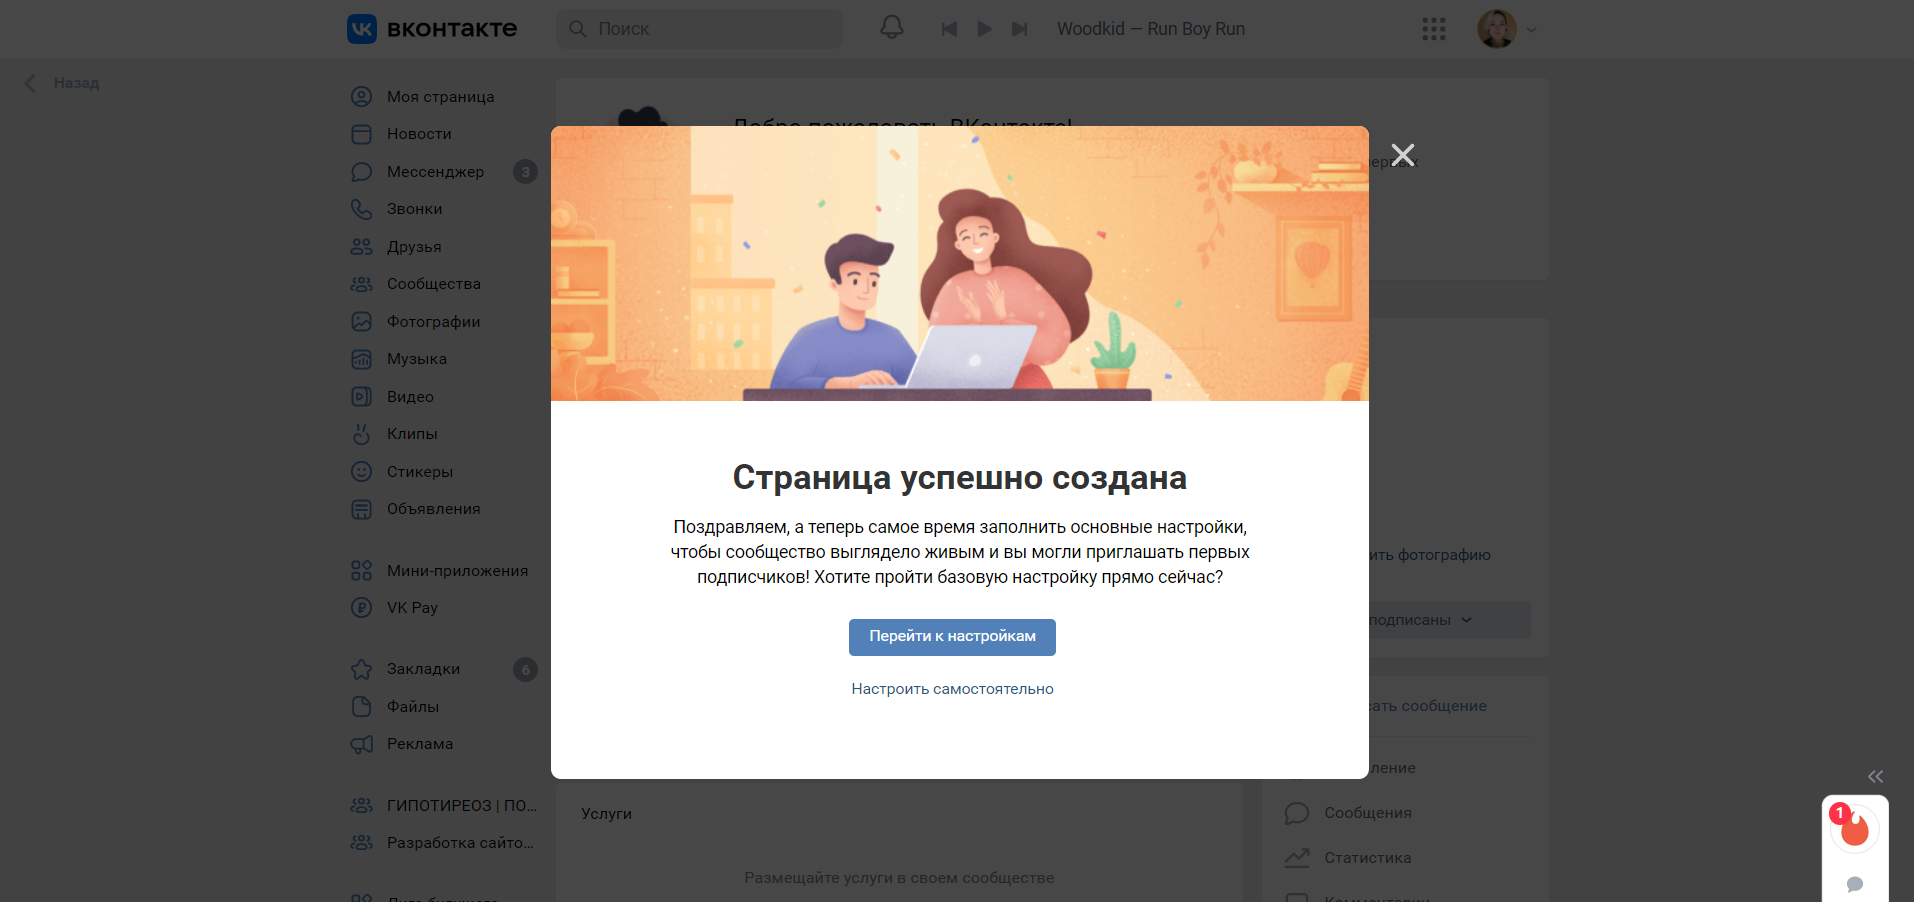Click the Друзья people icon
This screenshot has width=1914, height=902.
[361, 247]
